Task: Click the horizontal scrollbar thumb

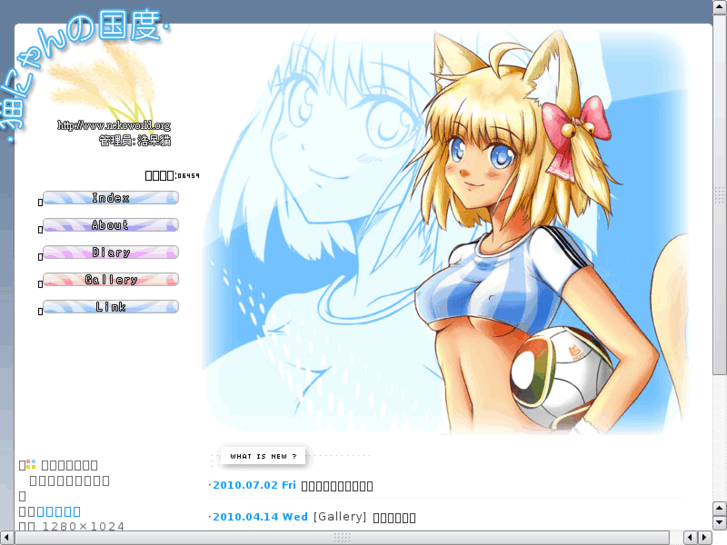Action: [342, 538]
